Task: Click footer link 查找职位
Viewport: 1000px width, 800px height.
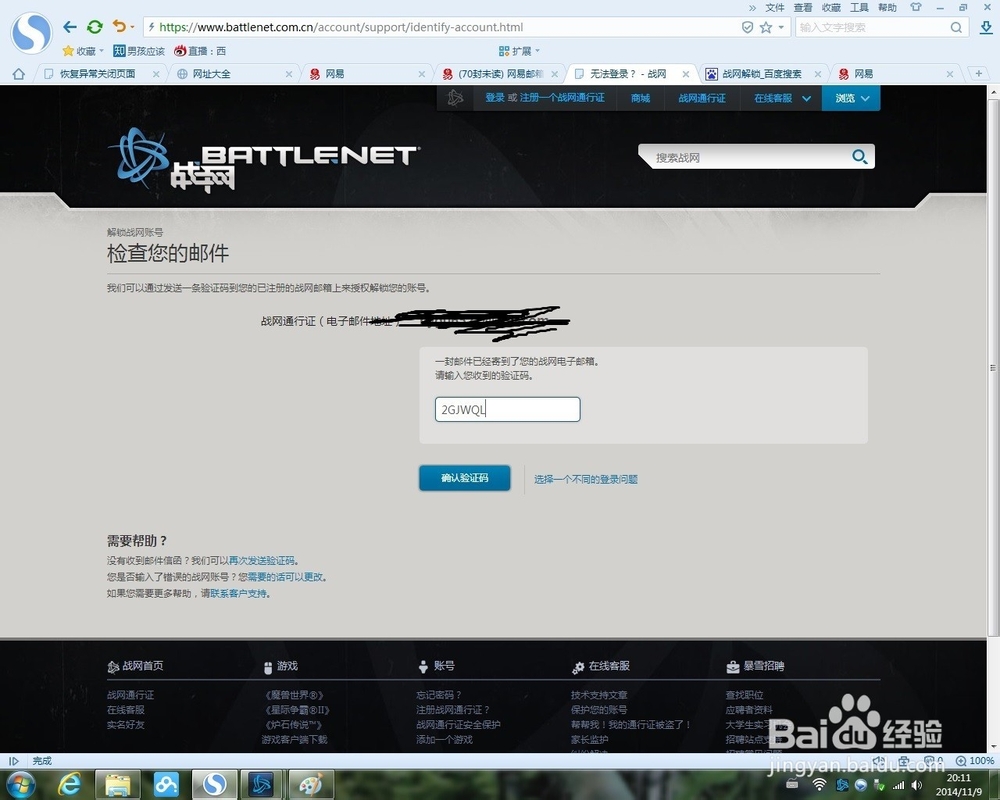Action: tap(744, 695)
